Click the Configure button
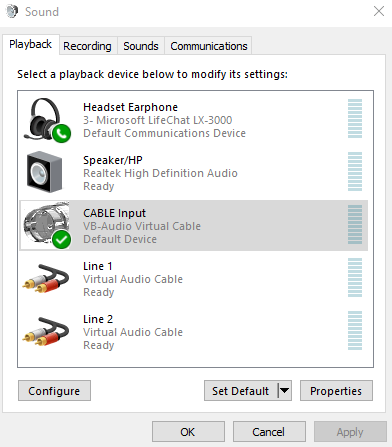 (54, 391)
